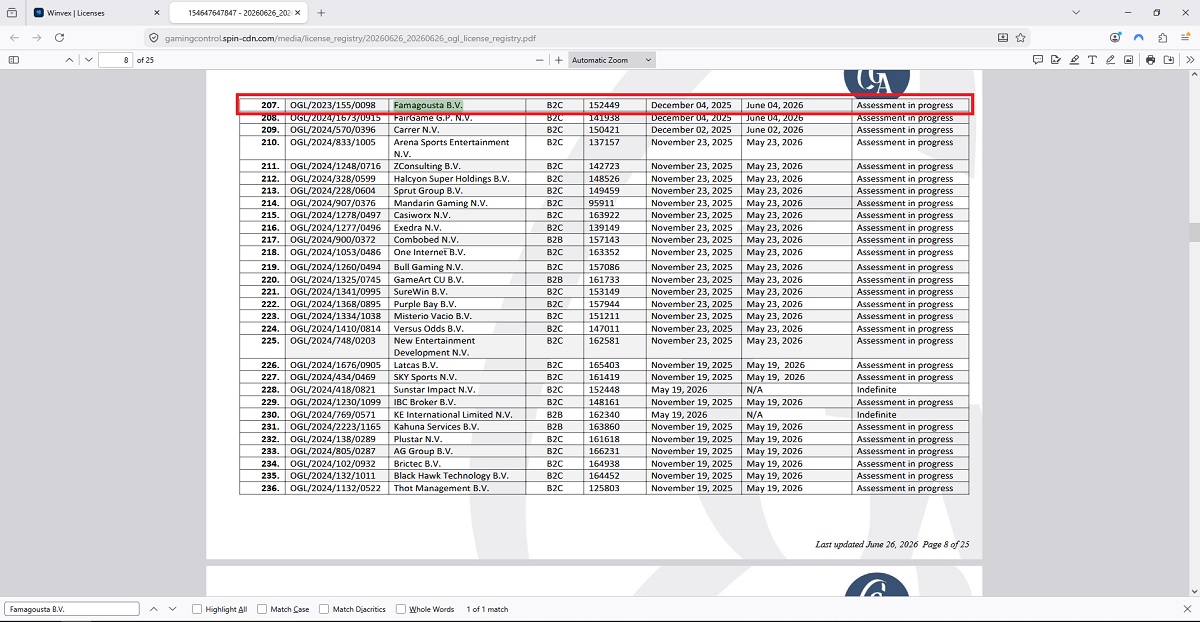Go back to the previous page
This screenshot has height=622, width=1200.
(x=14, y=37)
